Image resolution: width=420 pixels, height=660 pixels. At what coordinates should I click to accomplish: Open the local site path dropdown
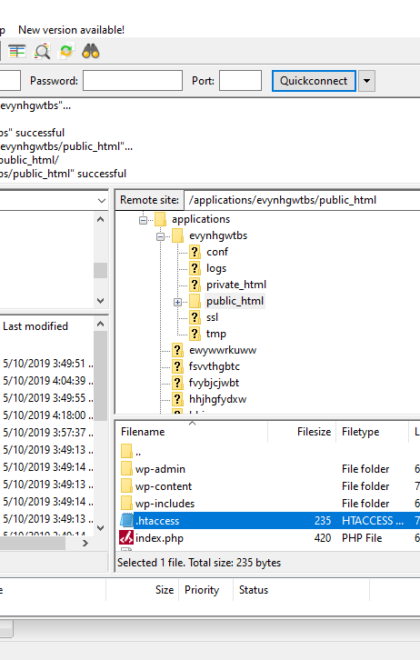[101, 200]
